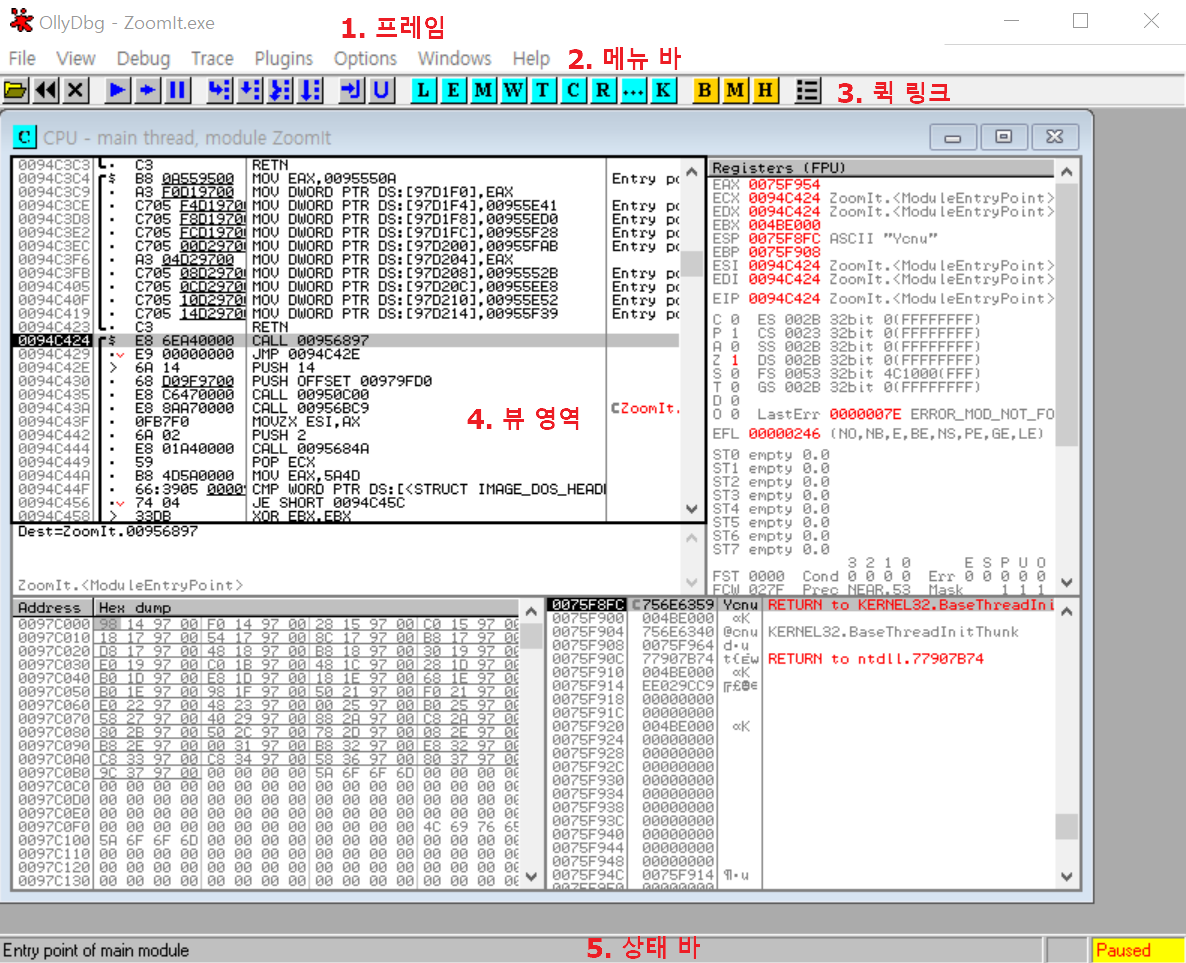
Task: Click the Z flag value 1
Action: click(734, 360)
